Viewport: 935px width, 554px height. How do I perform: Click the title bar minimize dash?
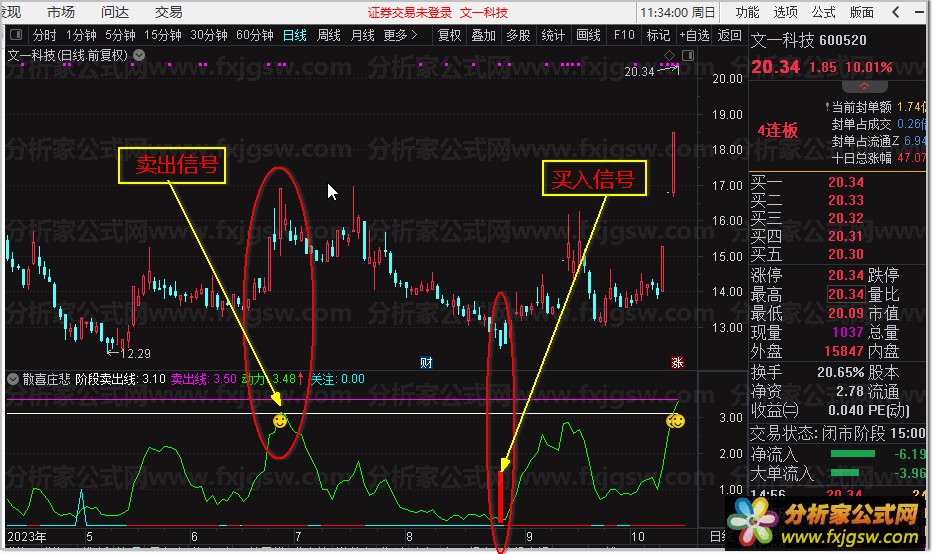point(919,12)
